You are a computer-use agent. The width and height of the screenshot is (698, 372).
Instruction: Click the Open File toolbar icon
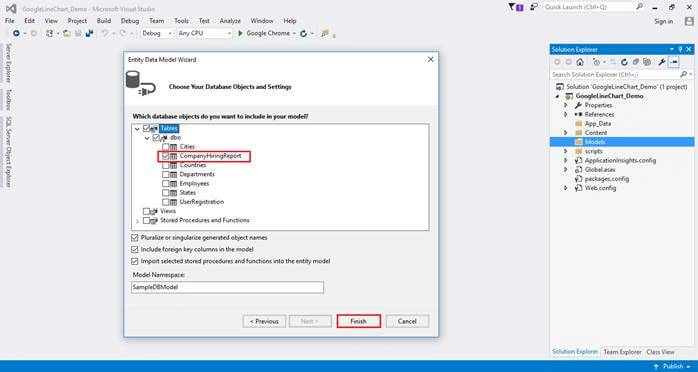coord(67,33)
